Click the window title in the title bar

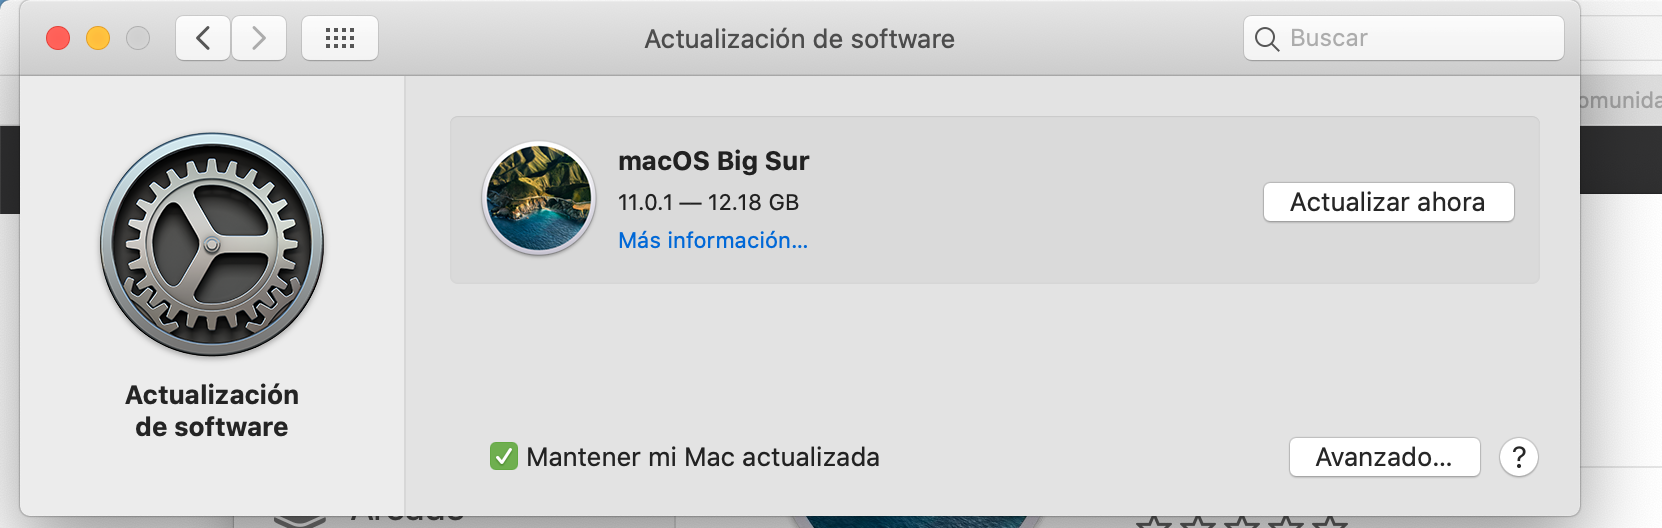799,39
